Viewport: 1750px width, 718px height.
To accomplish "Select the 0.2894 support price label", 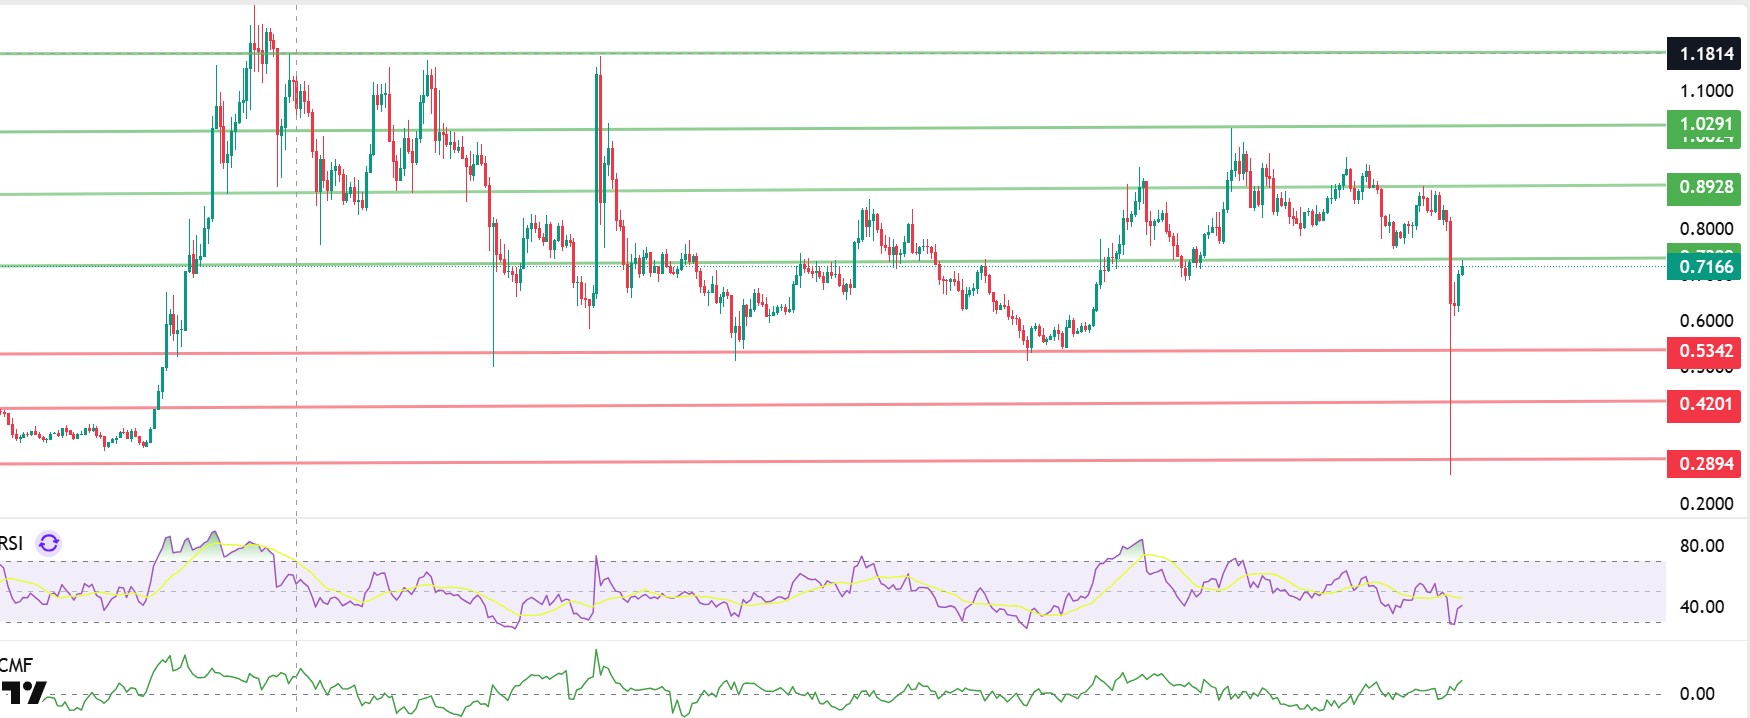I will click(1704, 464).
